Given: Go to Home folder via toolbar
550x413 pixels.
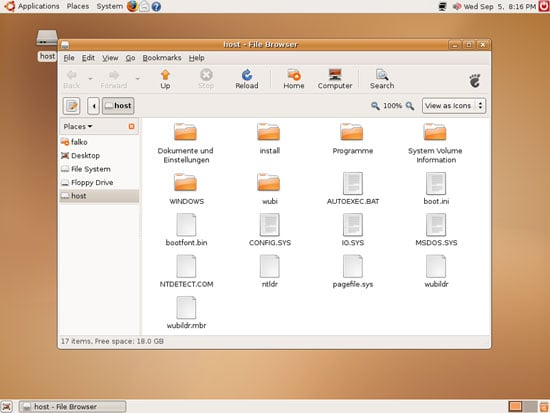Looking at the screenshot, I should (294, 79).
